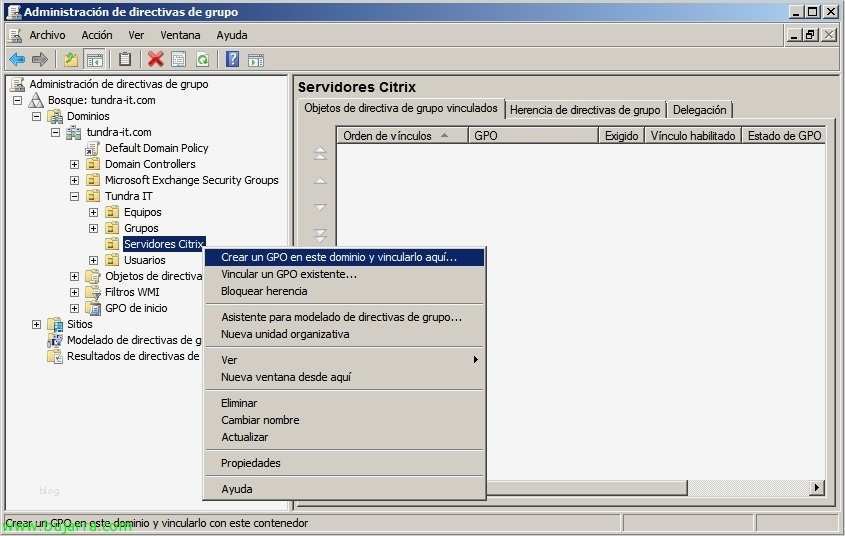Click the Properties sheet toolbar icon
Image resolution: width=845 pixels, height=536 pixels.
pos(178,59)
